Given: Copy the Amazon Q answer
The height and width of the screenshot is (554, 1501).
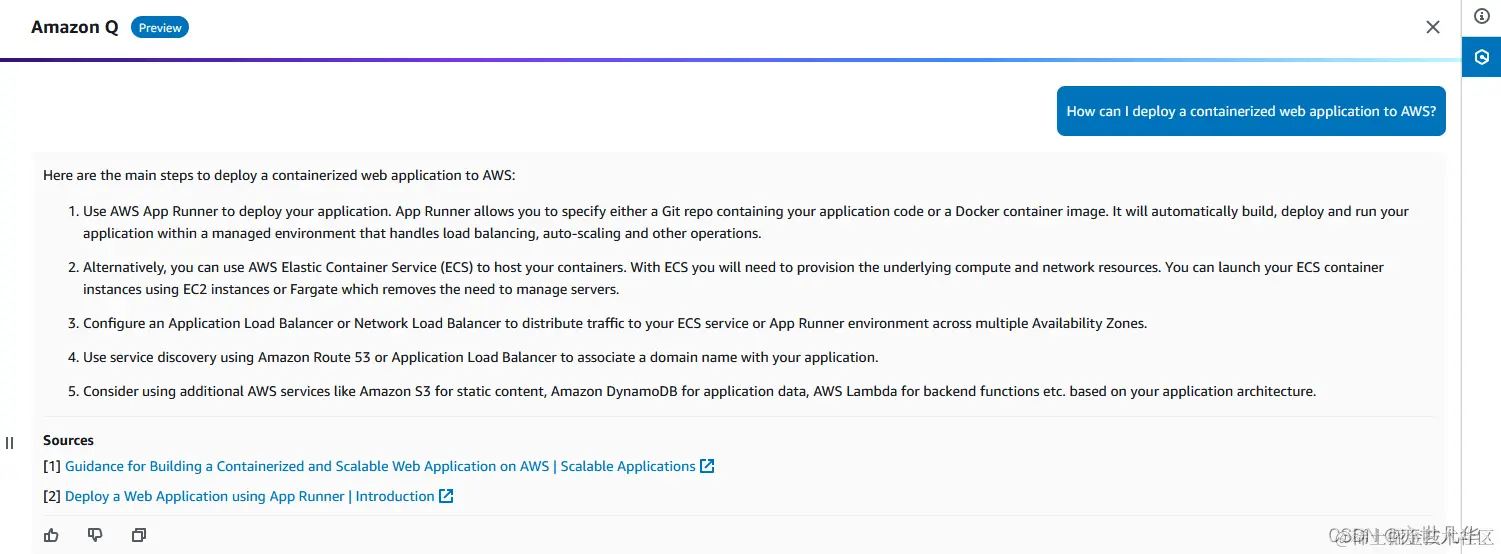Looking at the screenshot, I should point(139,535).
